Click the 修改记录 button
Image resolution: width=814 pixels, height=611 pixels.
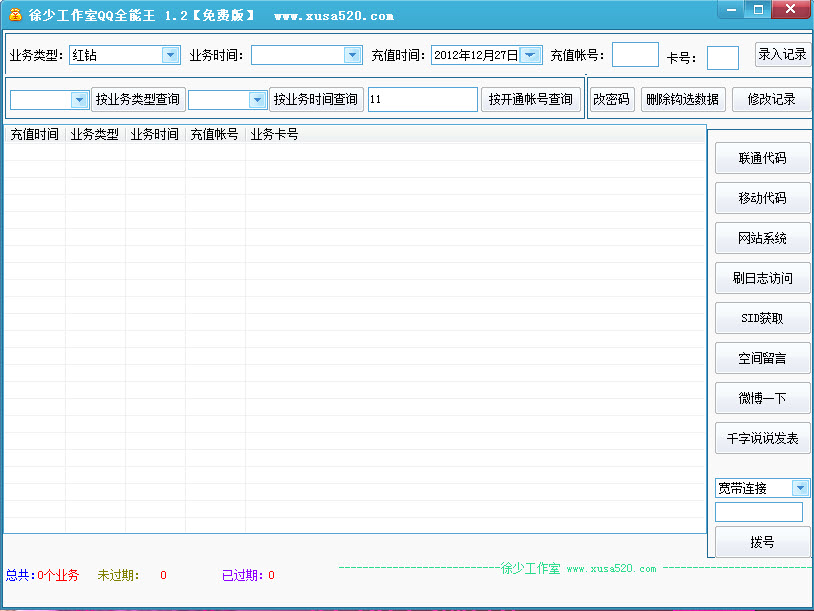coord(771,99)
